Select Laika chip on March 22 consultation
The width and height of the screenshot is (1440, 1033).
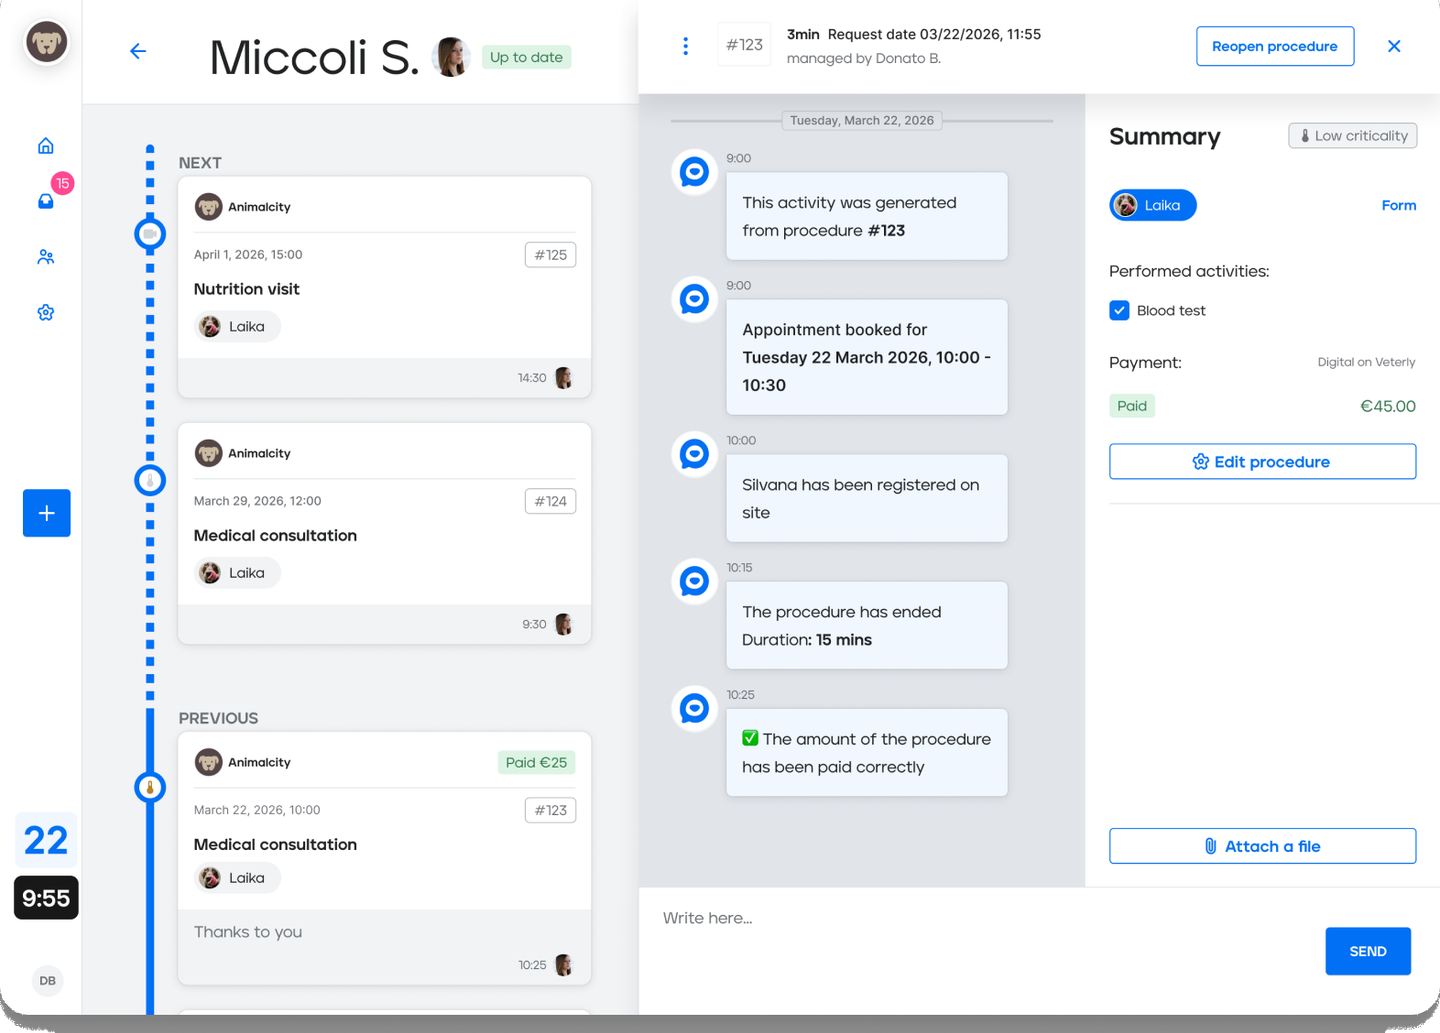[x=237, y=878]
